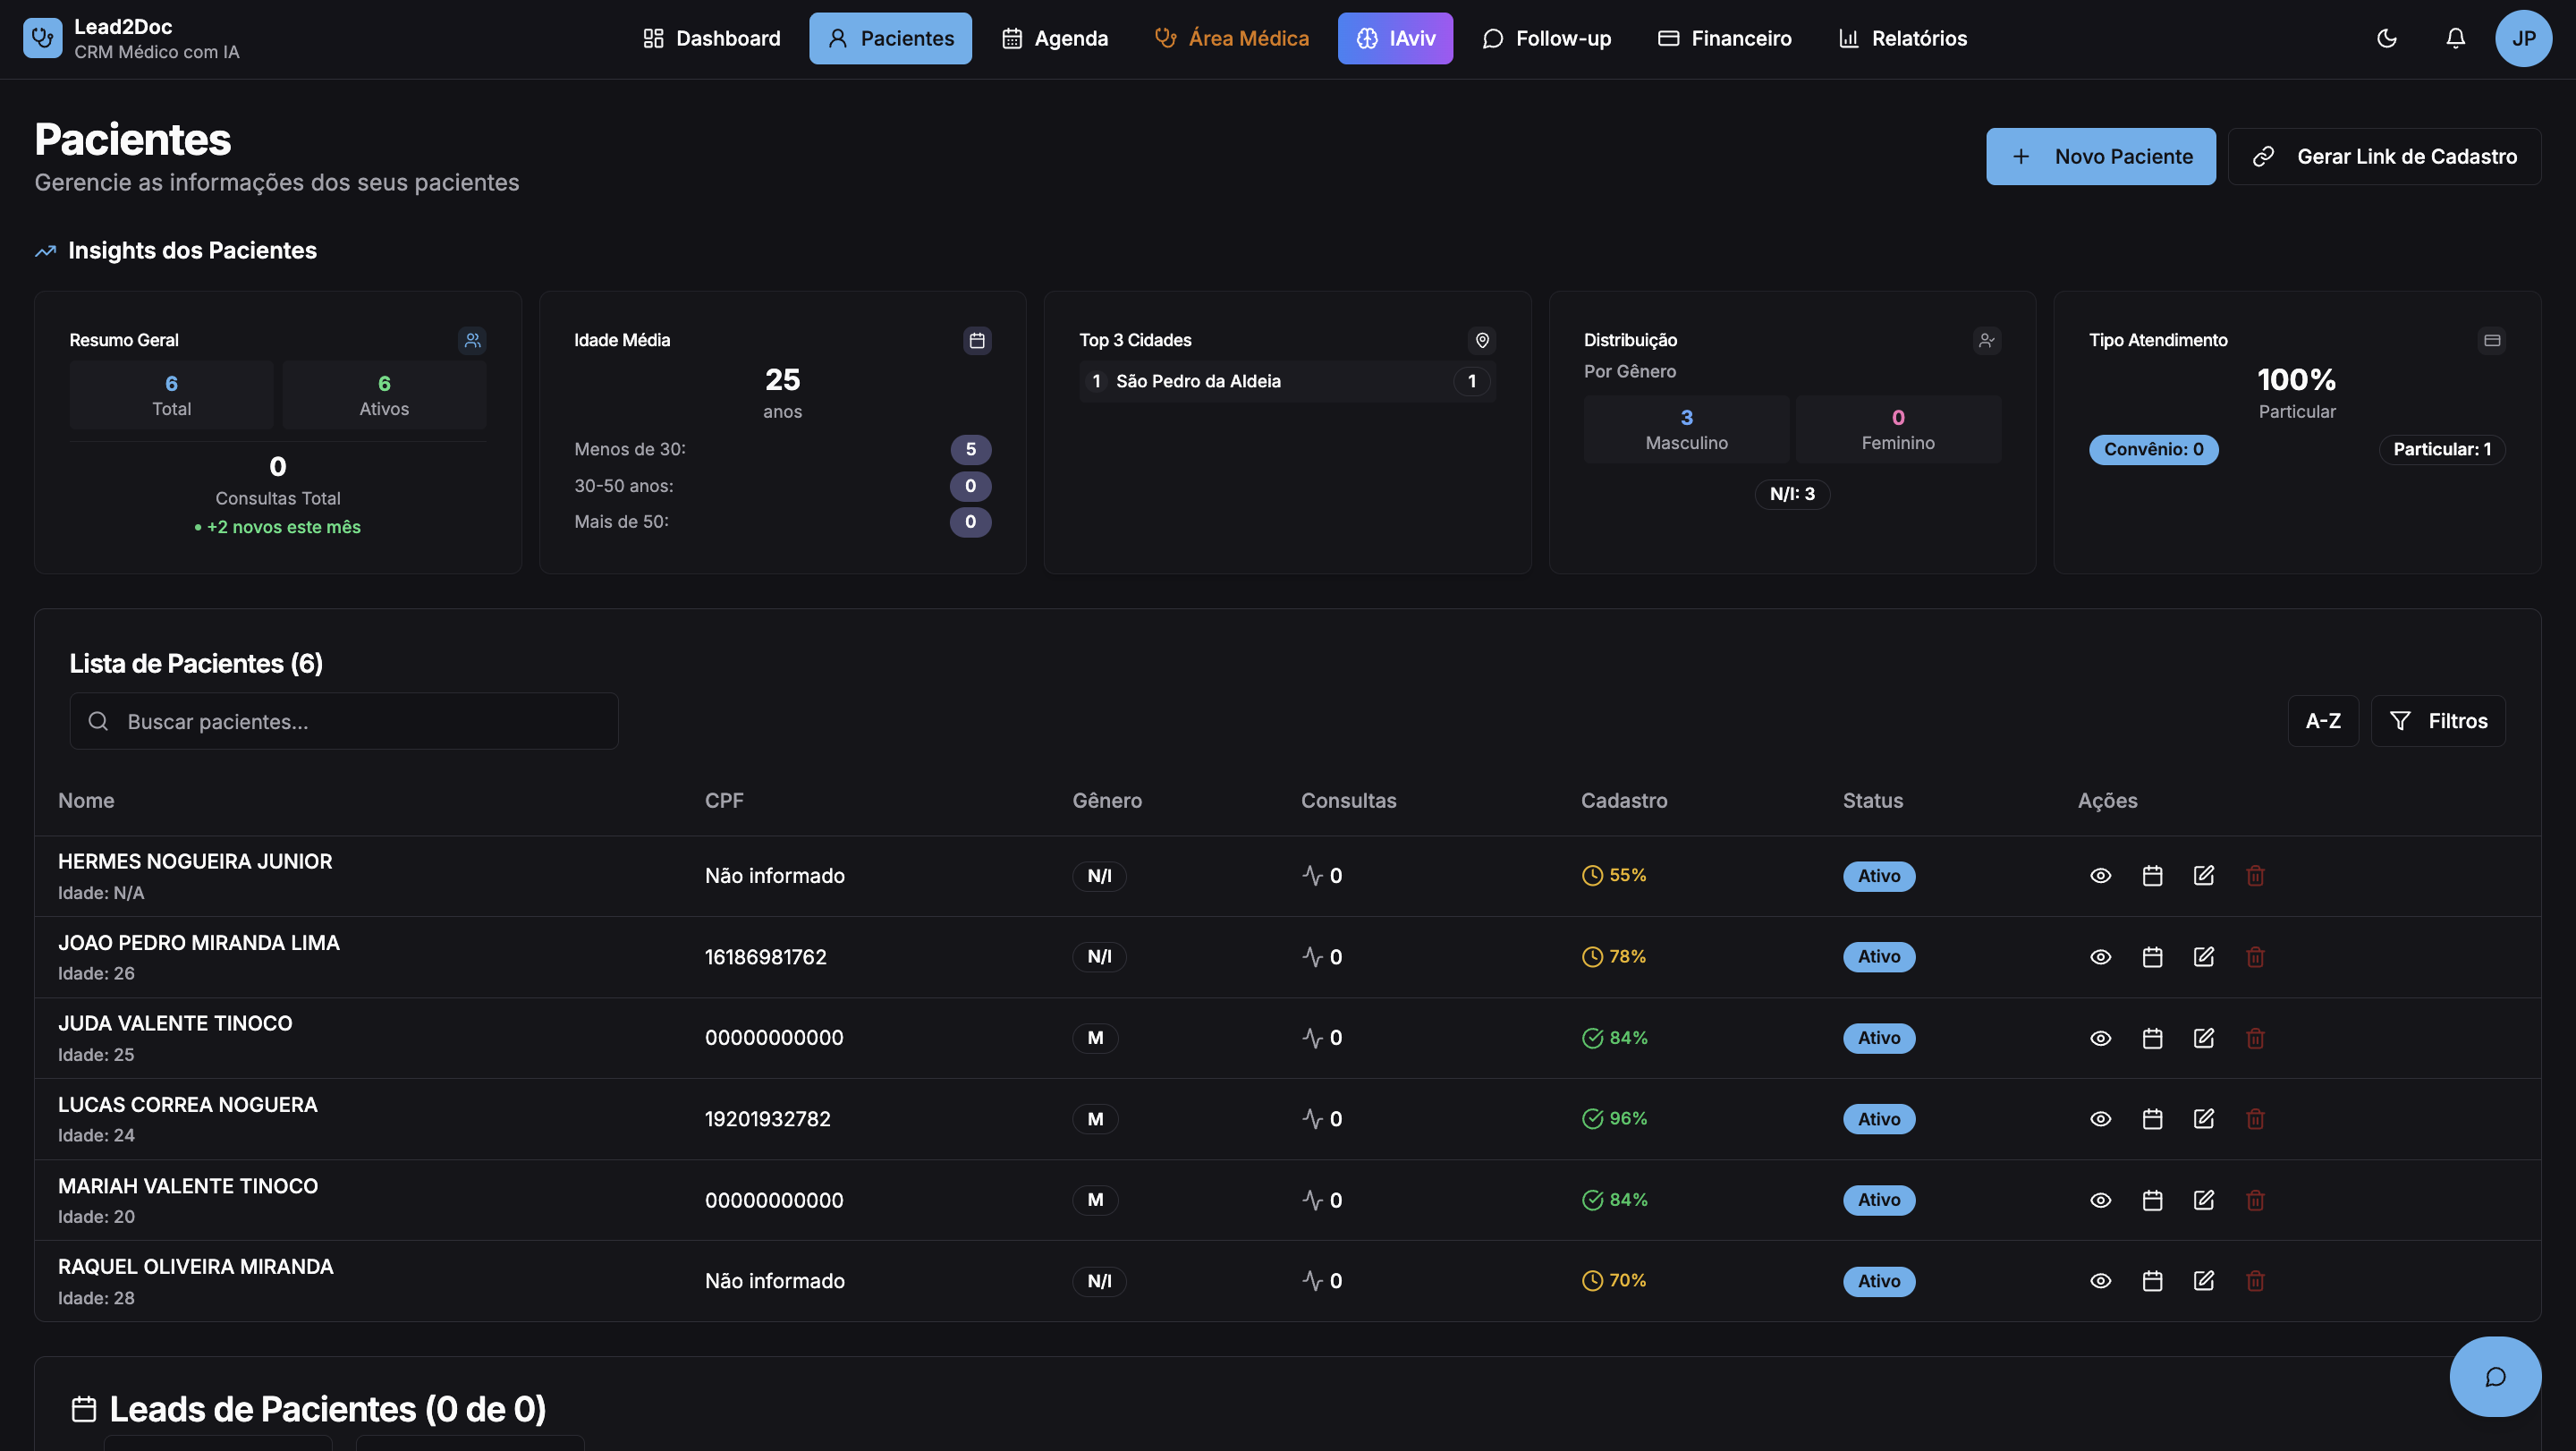Go to the Agenda tab
The image size is (2576, 1451).
pyautogui.click(x=1054, y=38)
